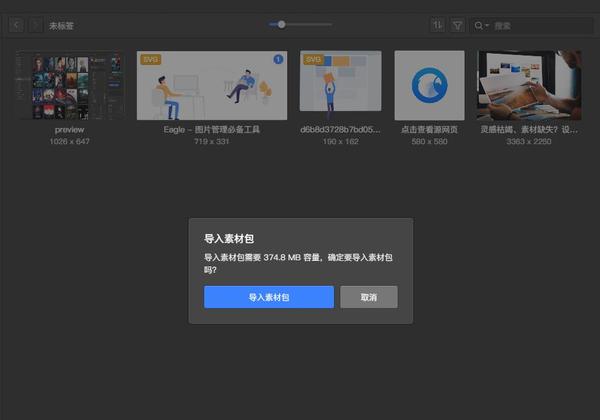Image resolution: width=600 pixels, height=420 pixels.
Task: Click the "Eagle – 图片管理必备工具" name
Action: click(212, 130)
